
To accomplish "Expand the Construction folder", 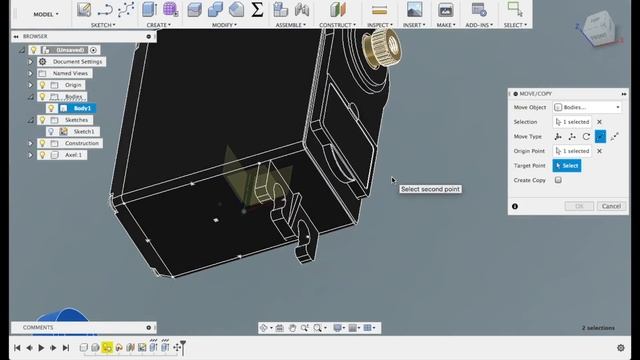I will click(x=30, y=143).
